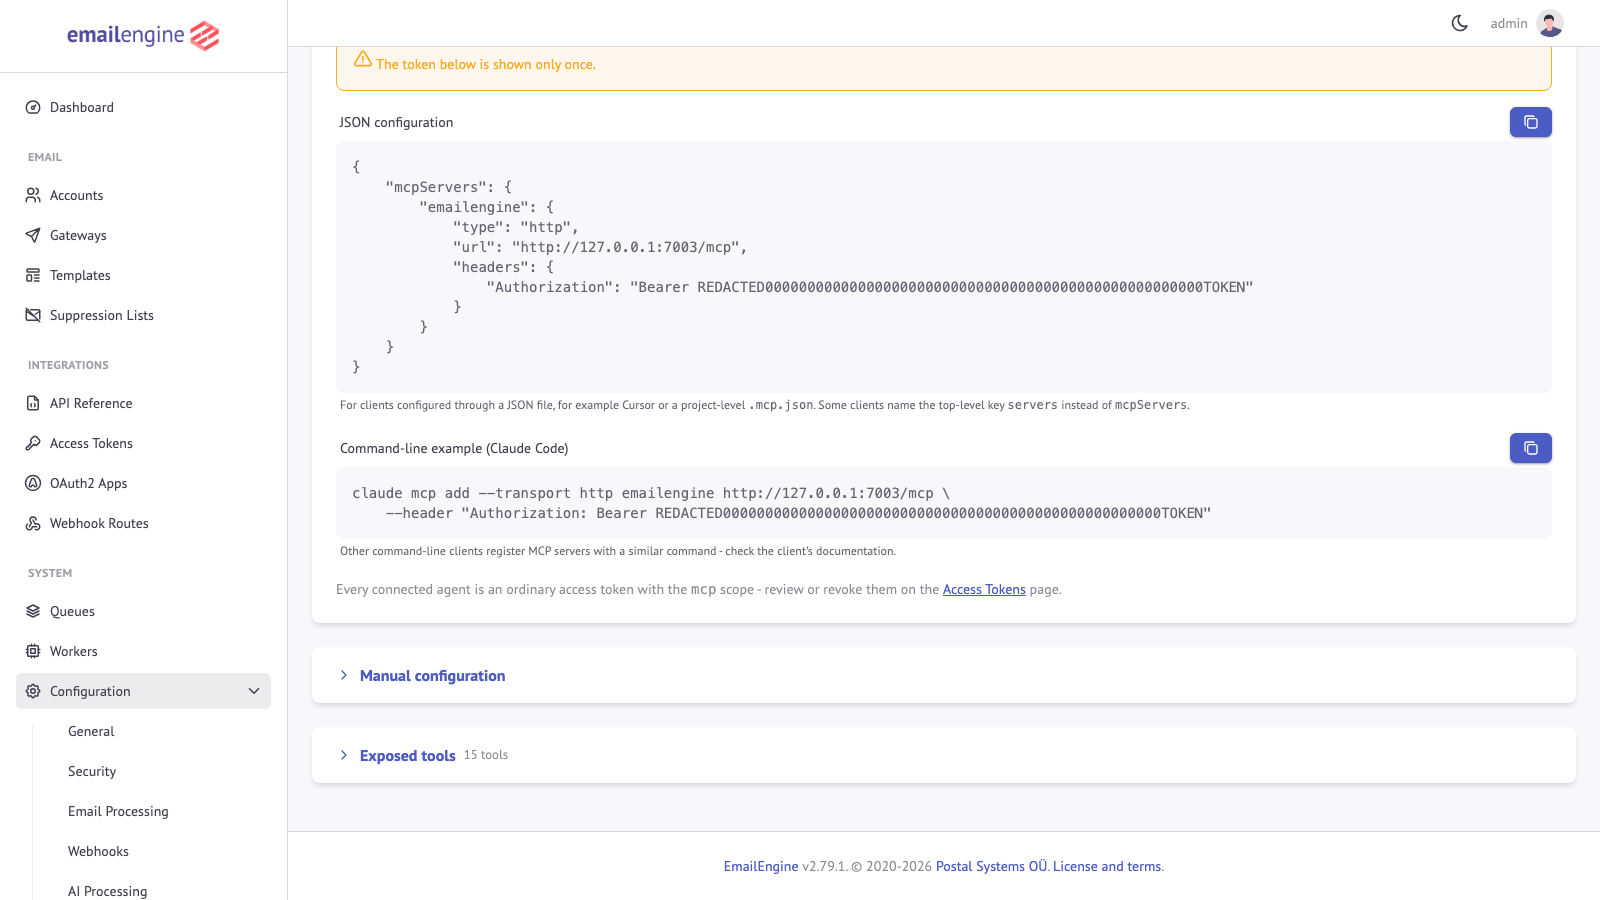Open the admin user avatar
This screenshot has height=900, width=1600.
click(x=1550, y=23)
